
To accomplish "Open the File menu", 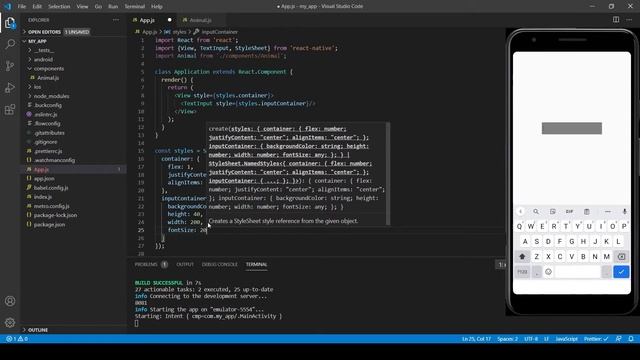I will (x=22, y=7).
